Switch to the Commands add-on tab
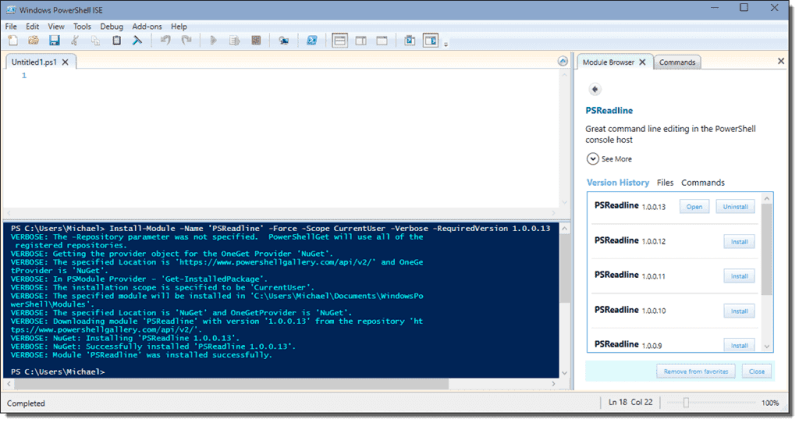This screenshot has width=799, height=423. 677,62
